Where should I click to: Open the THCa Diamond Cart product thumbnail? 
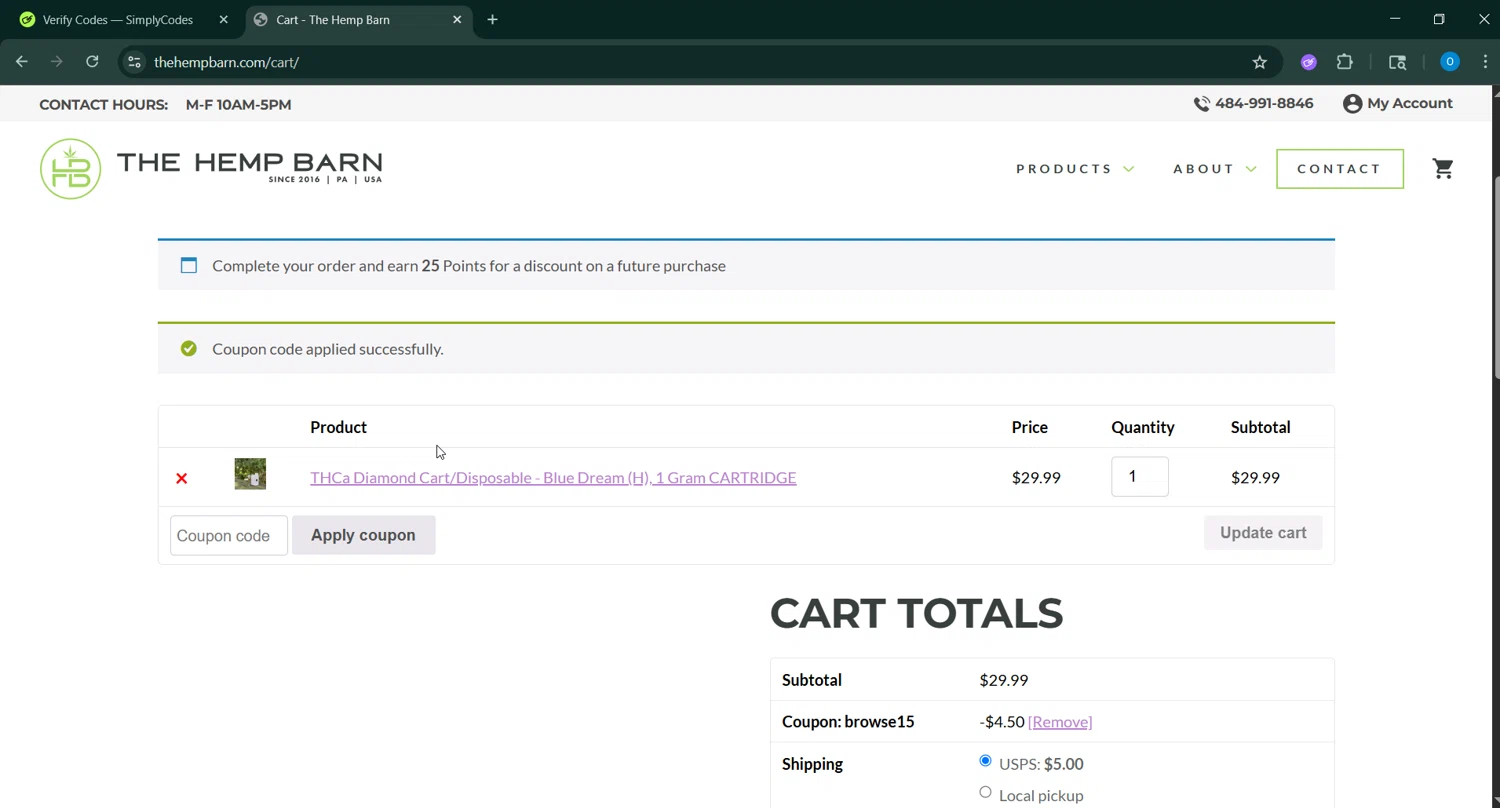click(250, 474)
